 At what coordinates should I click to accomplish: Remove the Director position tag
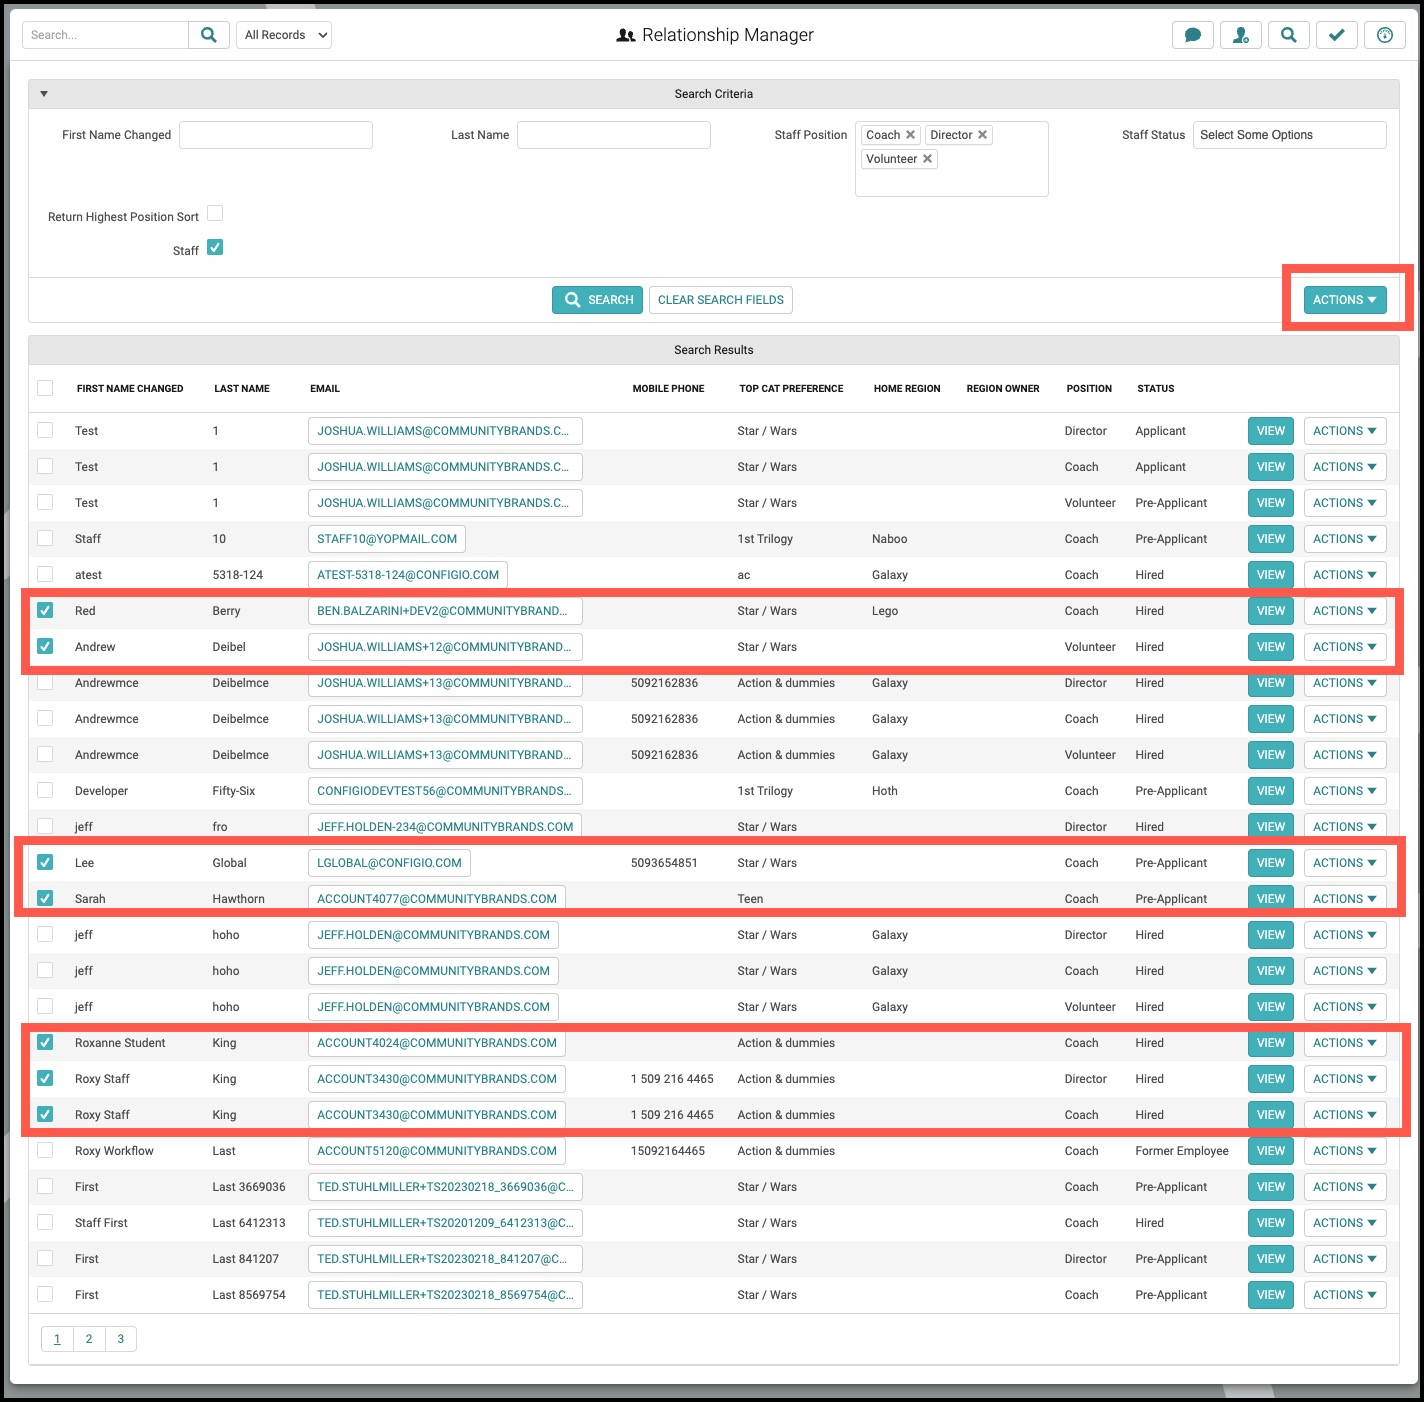pyautogui.click(x=982, y=135)
